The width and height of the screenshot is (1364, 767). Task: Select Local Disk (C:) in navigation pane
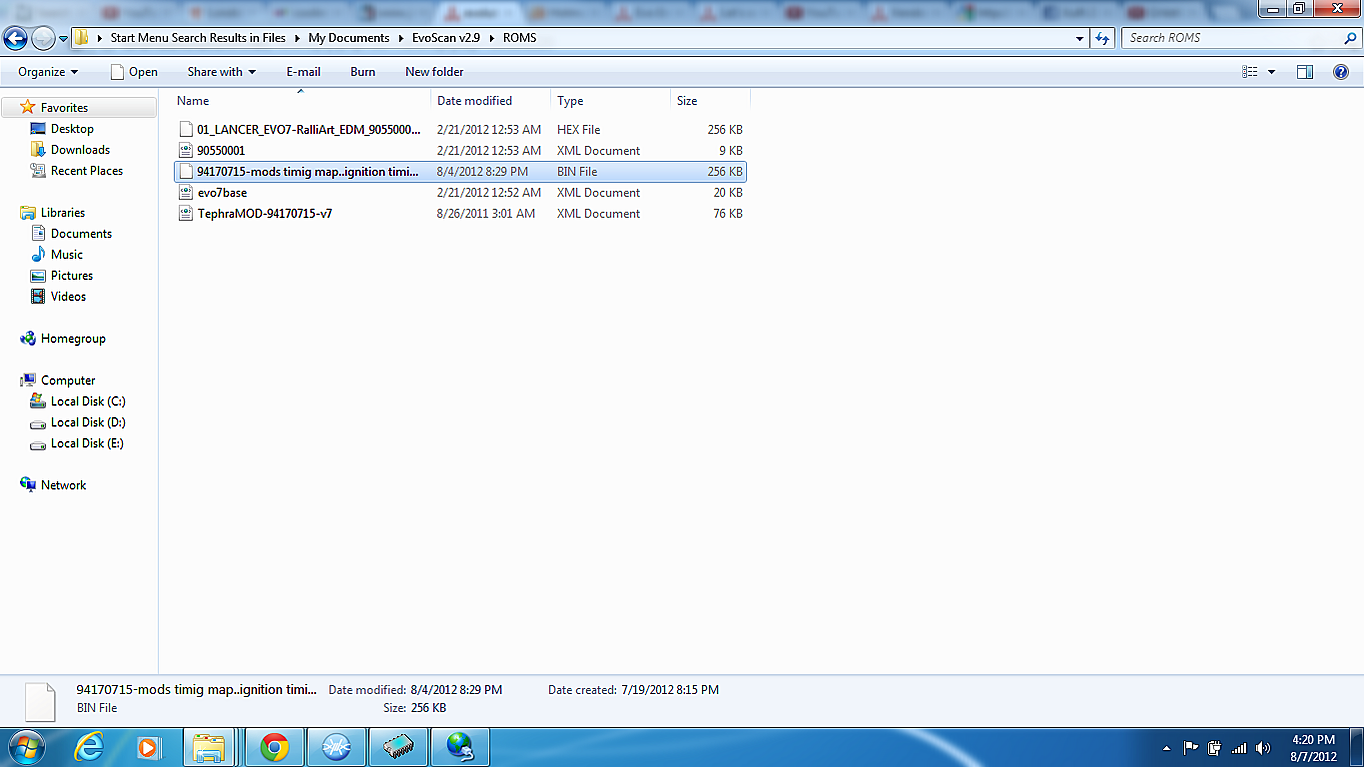(x=88, y=402)
